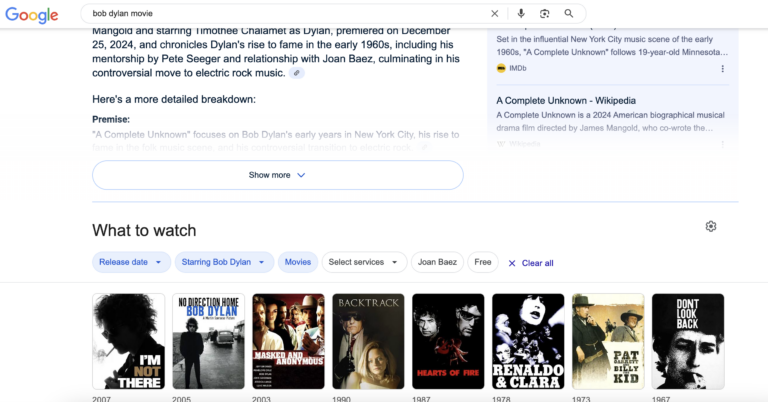Click the 'Premise:' subheading

click(x=111, y=119)
